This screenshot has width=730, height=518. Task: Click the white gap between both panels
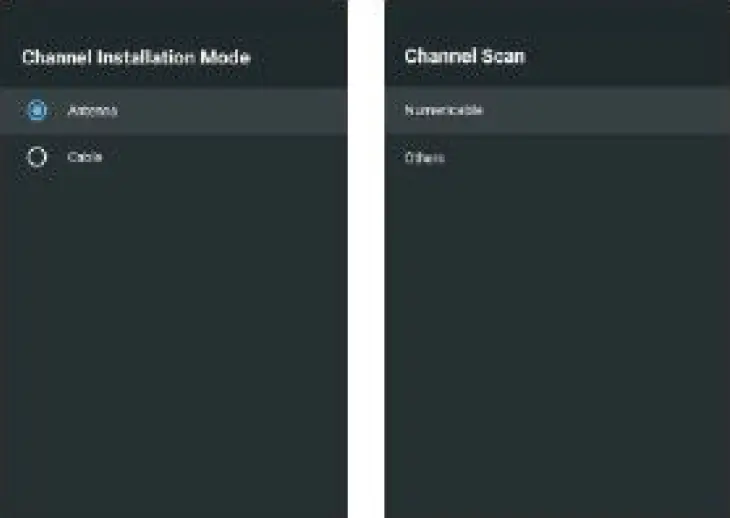[x=366, y=259]
